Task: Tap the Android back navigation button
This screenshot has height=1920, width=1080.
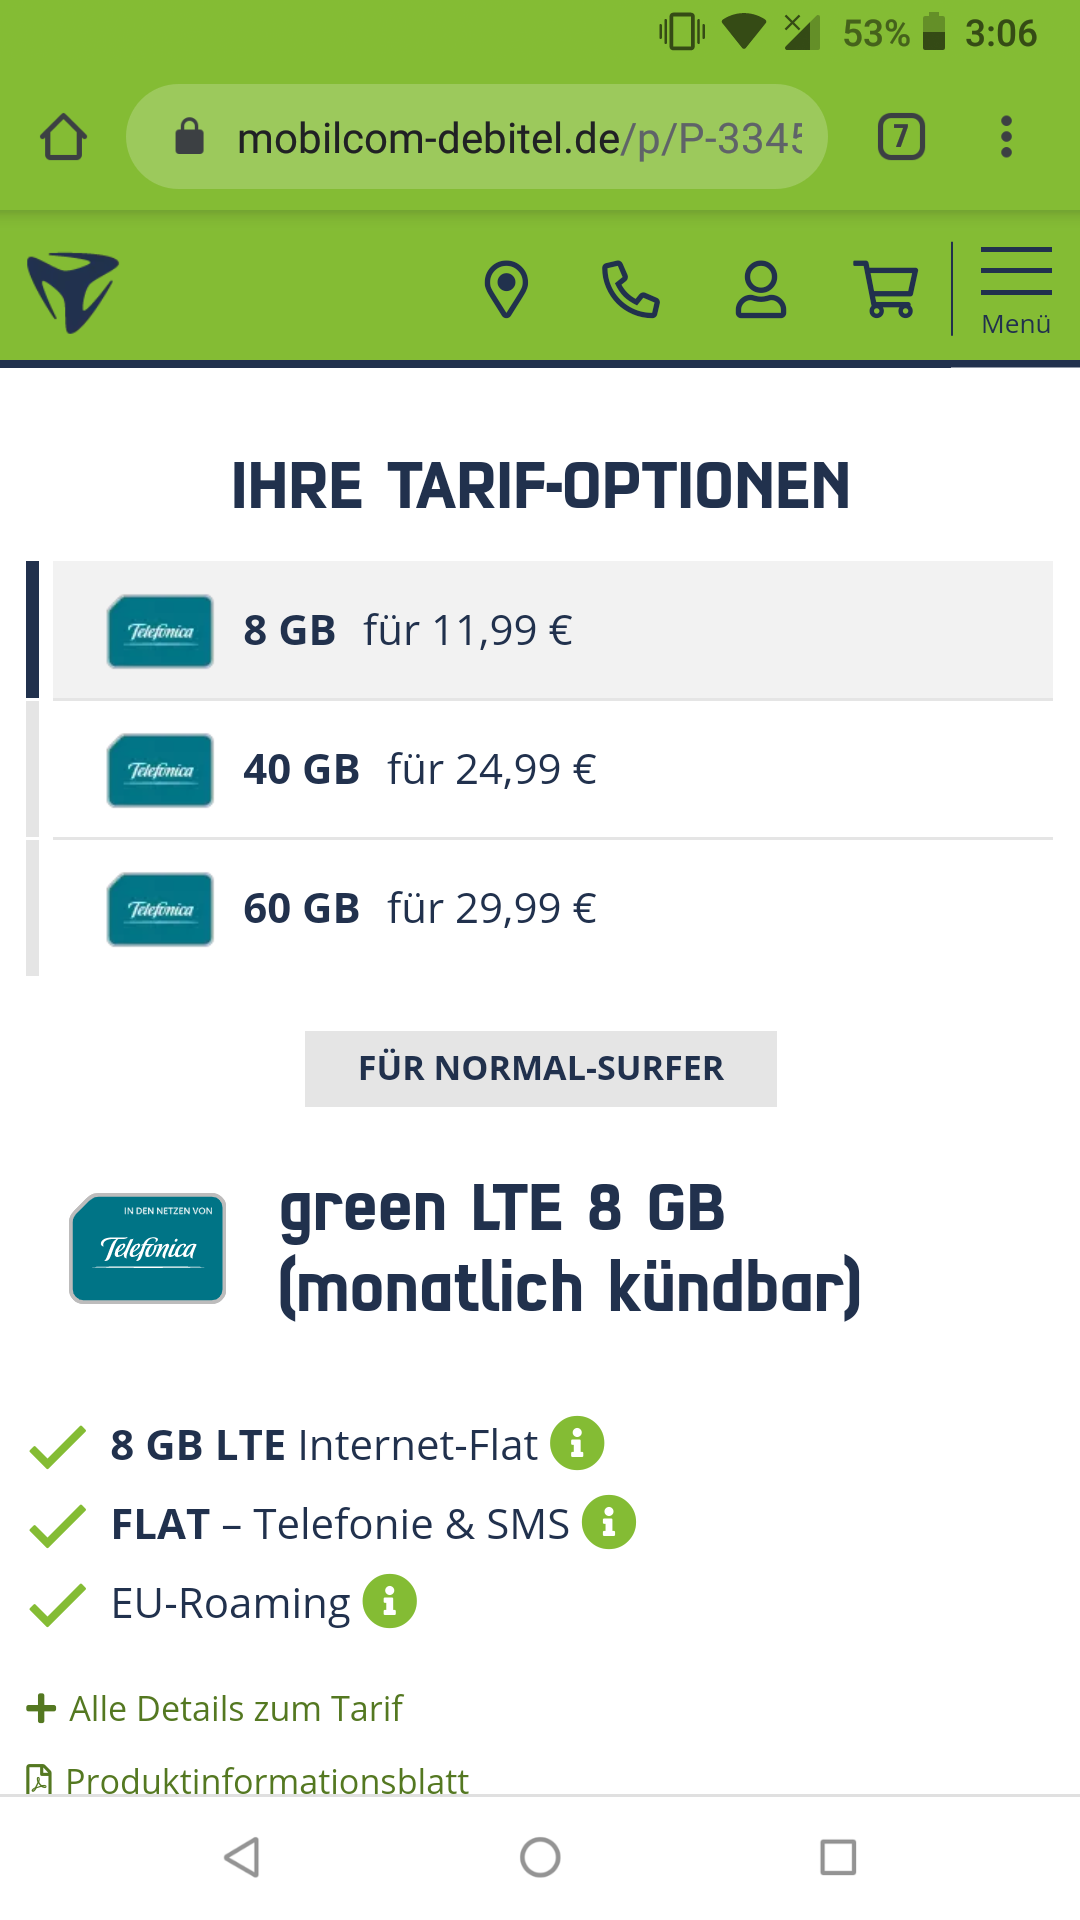Action: click(242, 1857)
